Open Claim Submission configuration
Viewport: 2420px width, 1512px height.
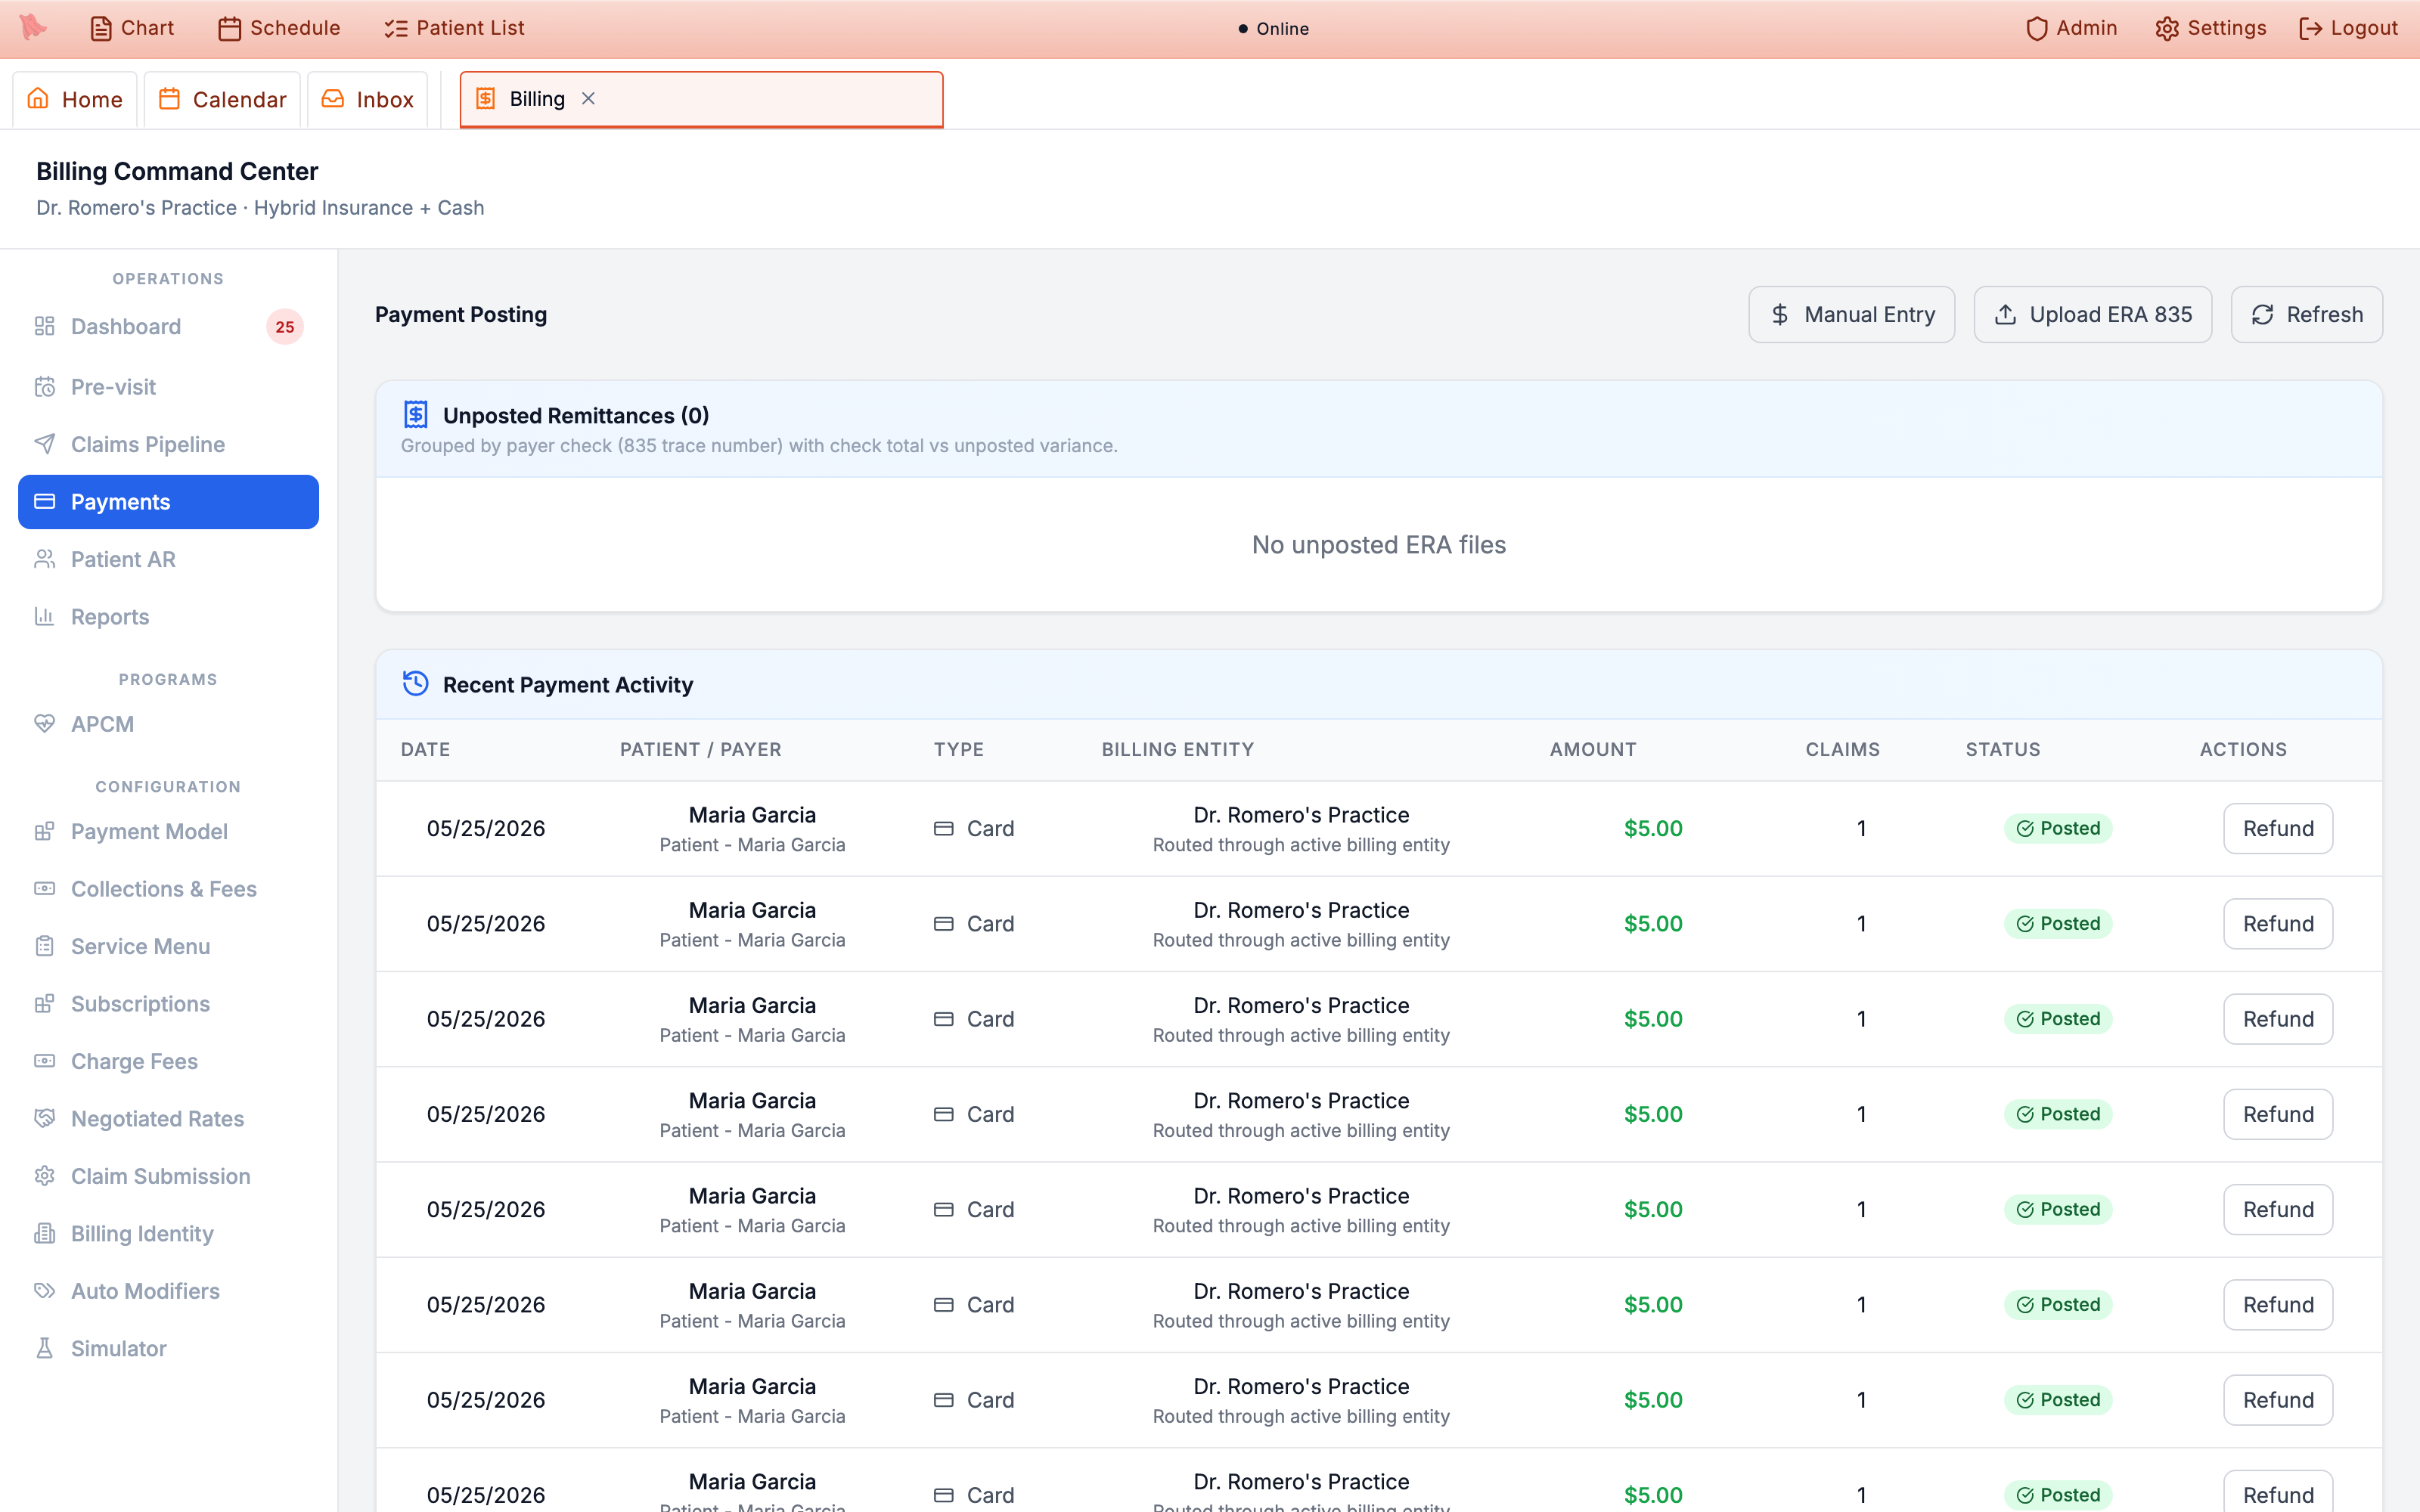[x=168, y=1176]
